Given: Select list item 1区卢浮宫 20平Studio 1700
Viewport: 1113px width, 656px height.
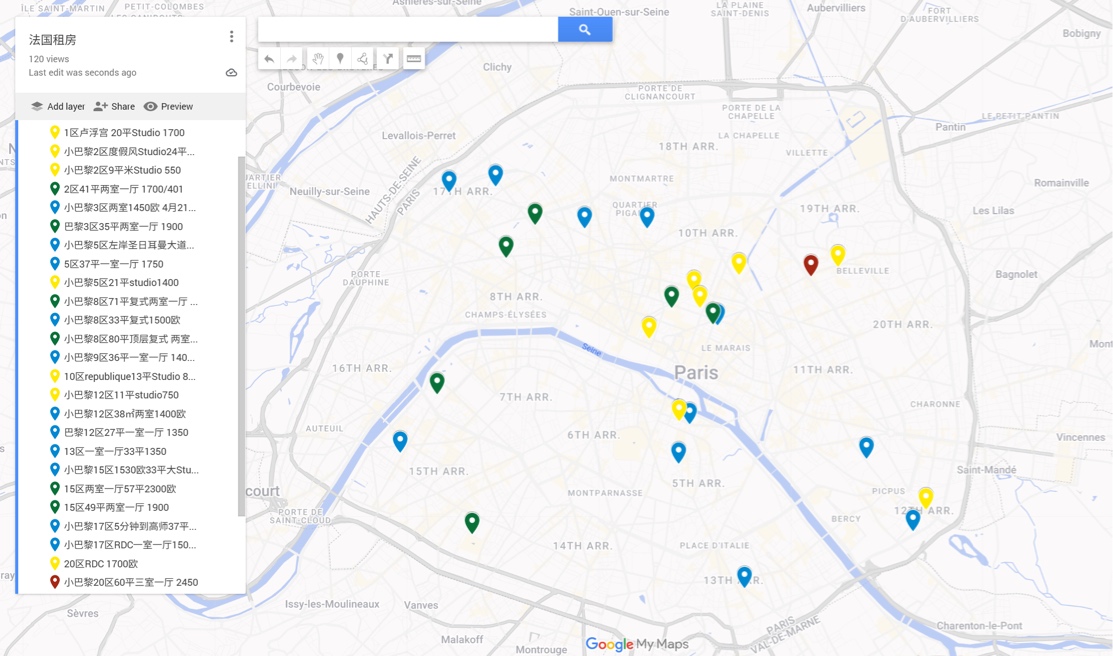Looking at the screenshot, I should (124, 133).
